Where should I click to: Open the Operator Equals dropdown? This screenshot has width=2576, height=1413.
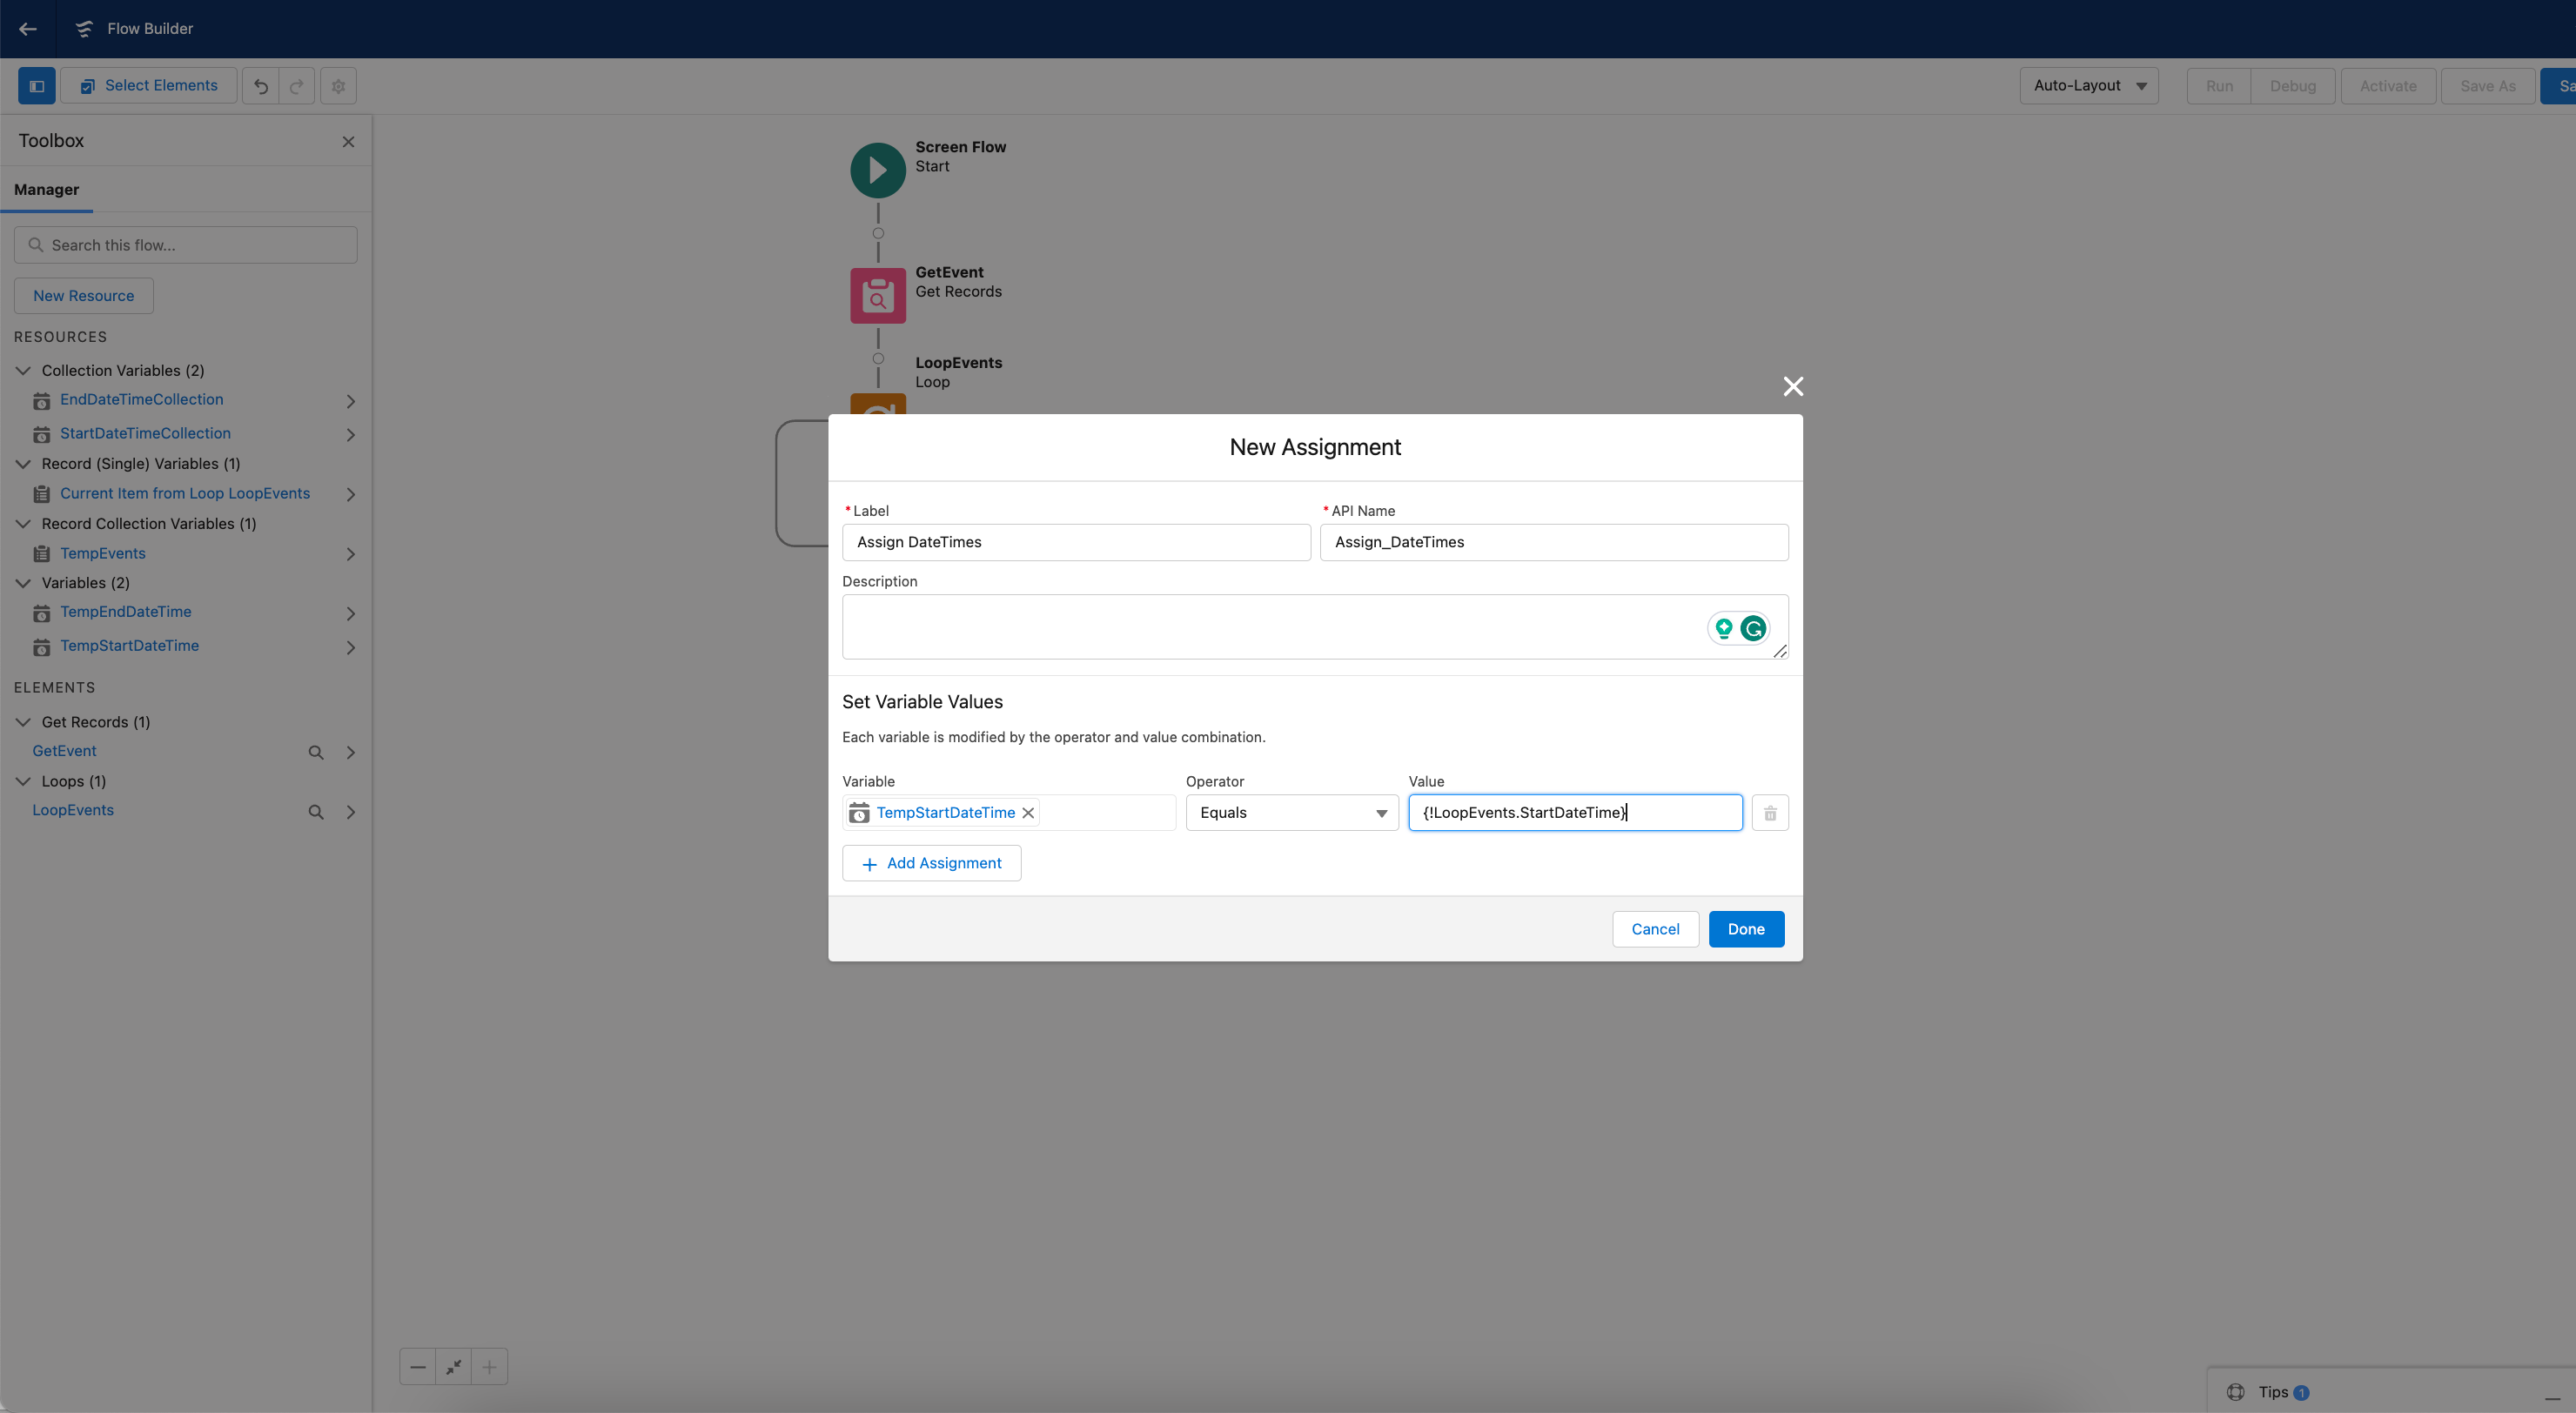click(1291, 813)
